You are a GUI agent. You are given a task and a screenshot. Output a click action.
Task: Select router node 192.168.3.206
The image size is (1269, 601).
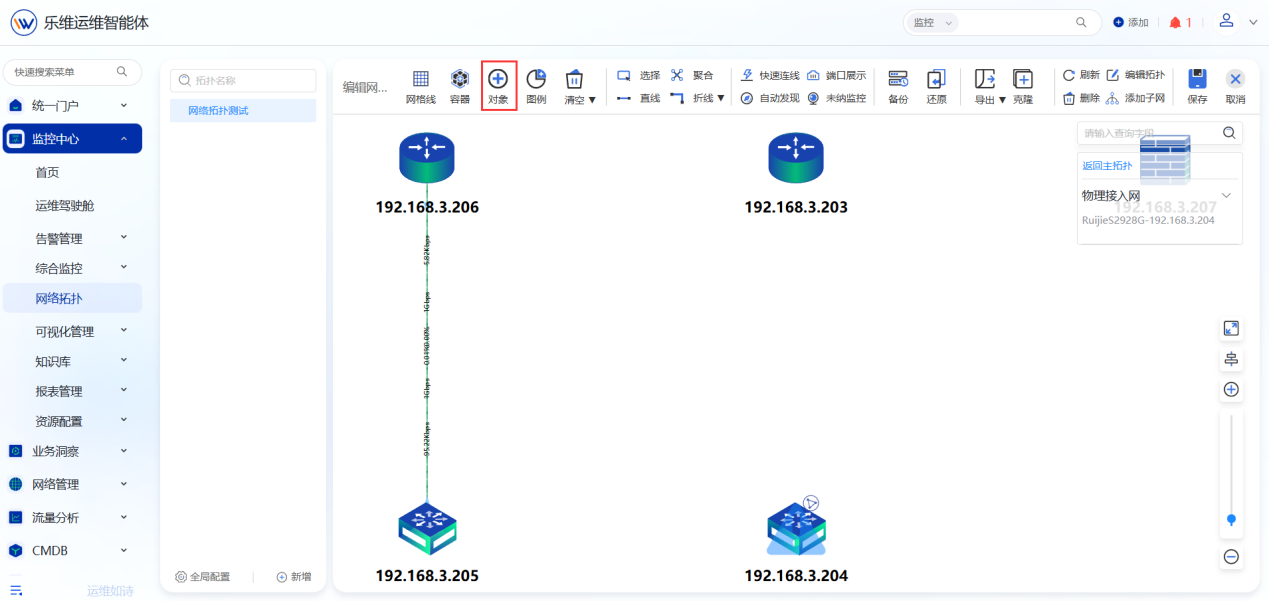(427, 160)
